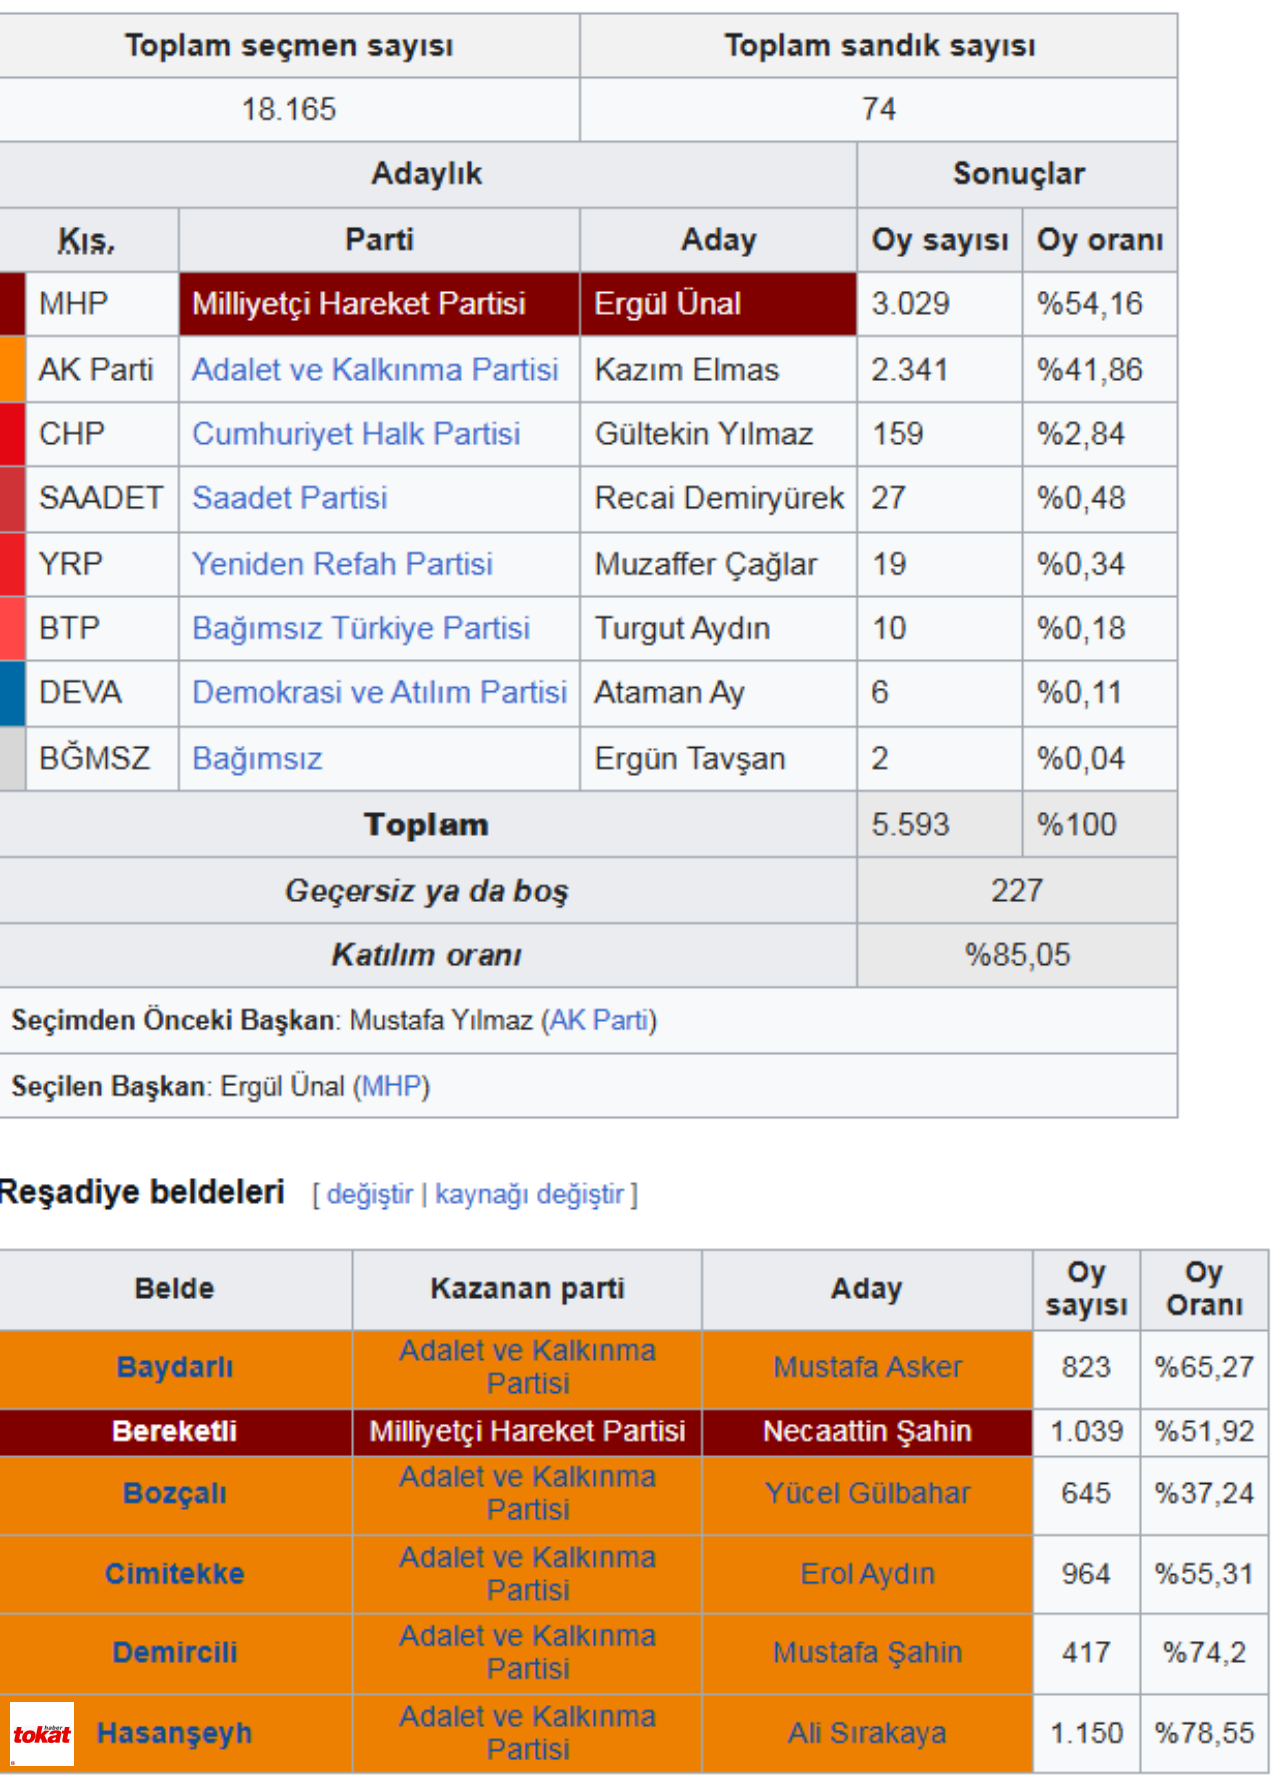The width and height of the screenshot is (1280, 1776).
Task: Click the Kıs. column header
Action: 87,240
